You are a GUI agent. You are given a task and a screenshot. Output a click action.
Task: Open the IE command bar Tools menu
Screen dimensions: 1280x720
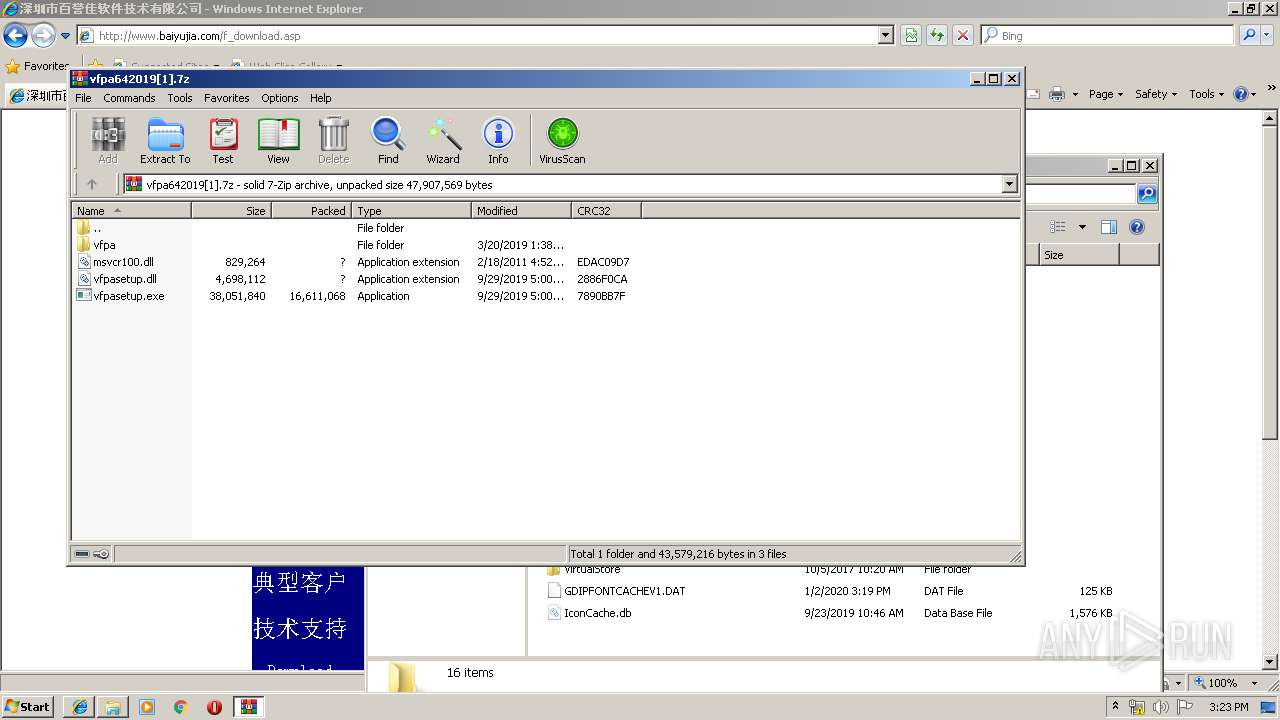[x=1207, y=94]
